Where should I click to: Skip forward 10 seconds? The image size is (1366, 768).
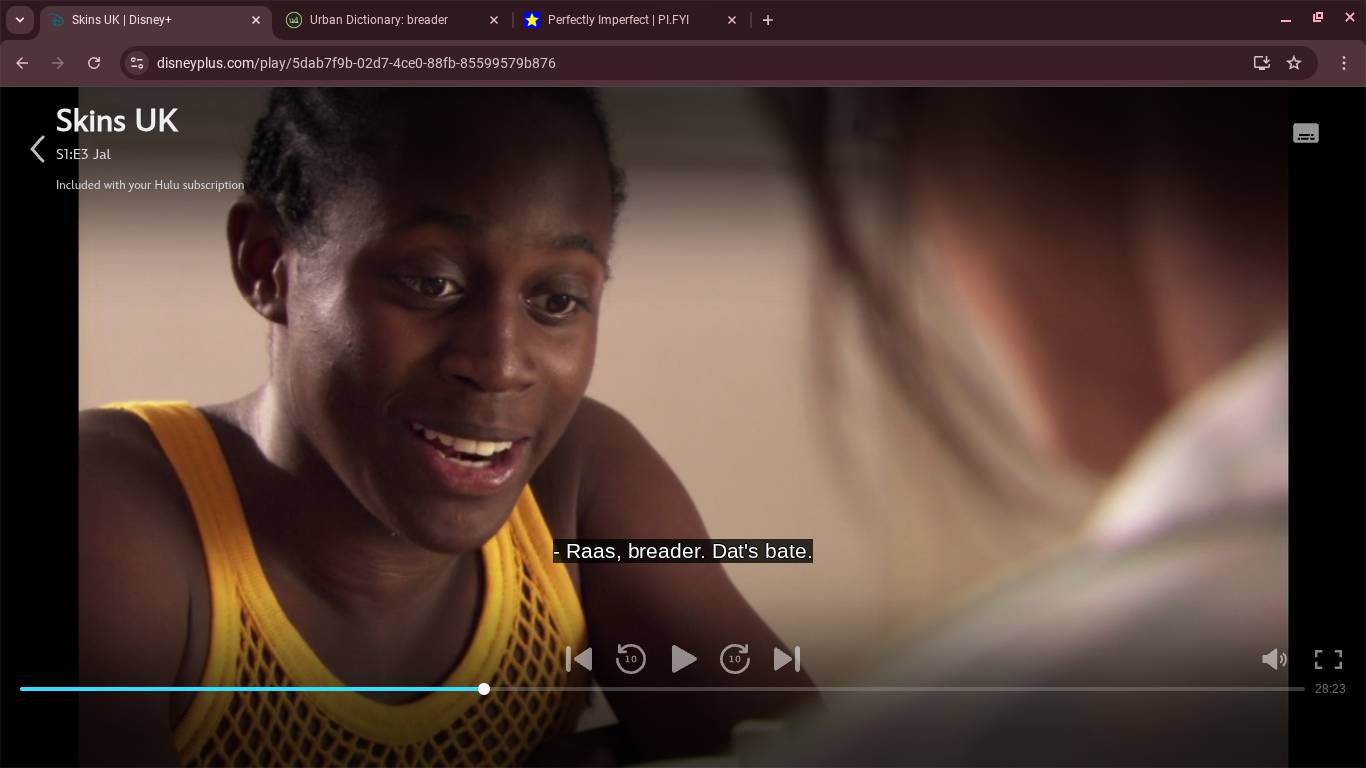click(735, 659)
